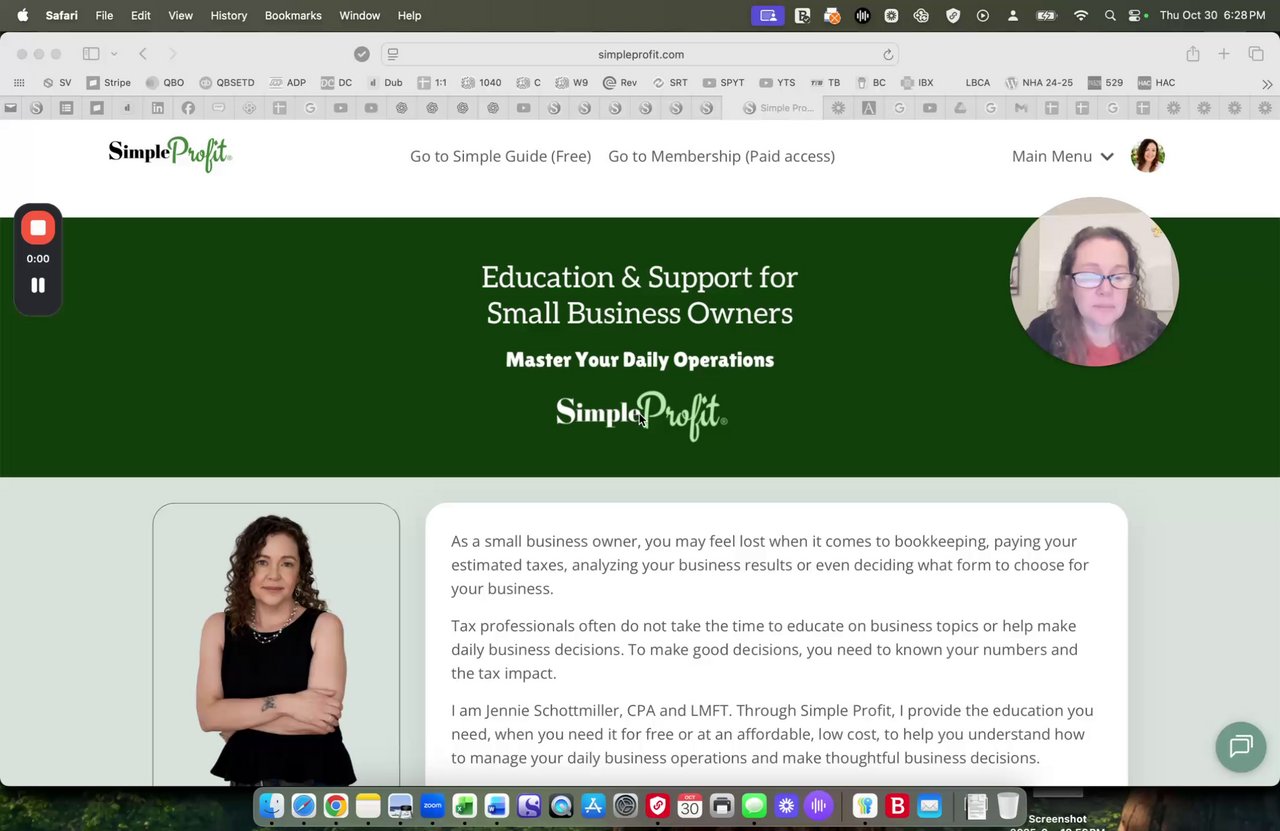The image size is (1280, 831).
Task: Open the File menu
Action: [x=104, y=15]
